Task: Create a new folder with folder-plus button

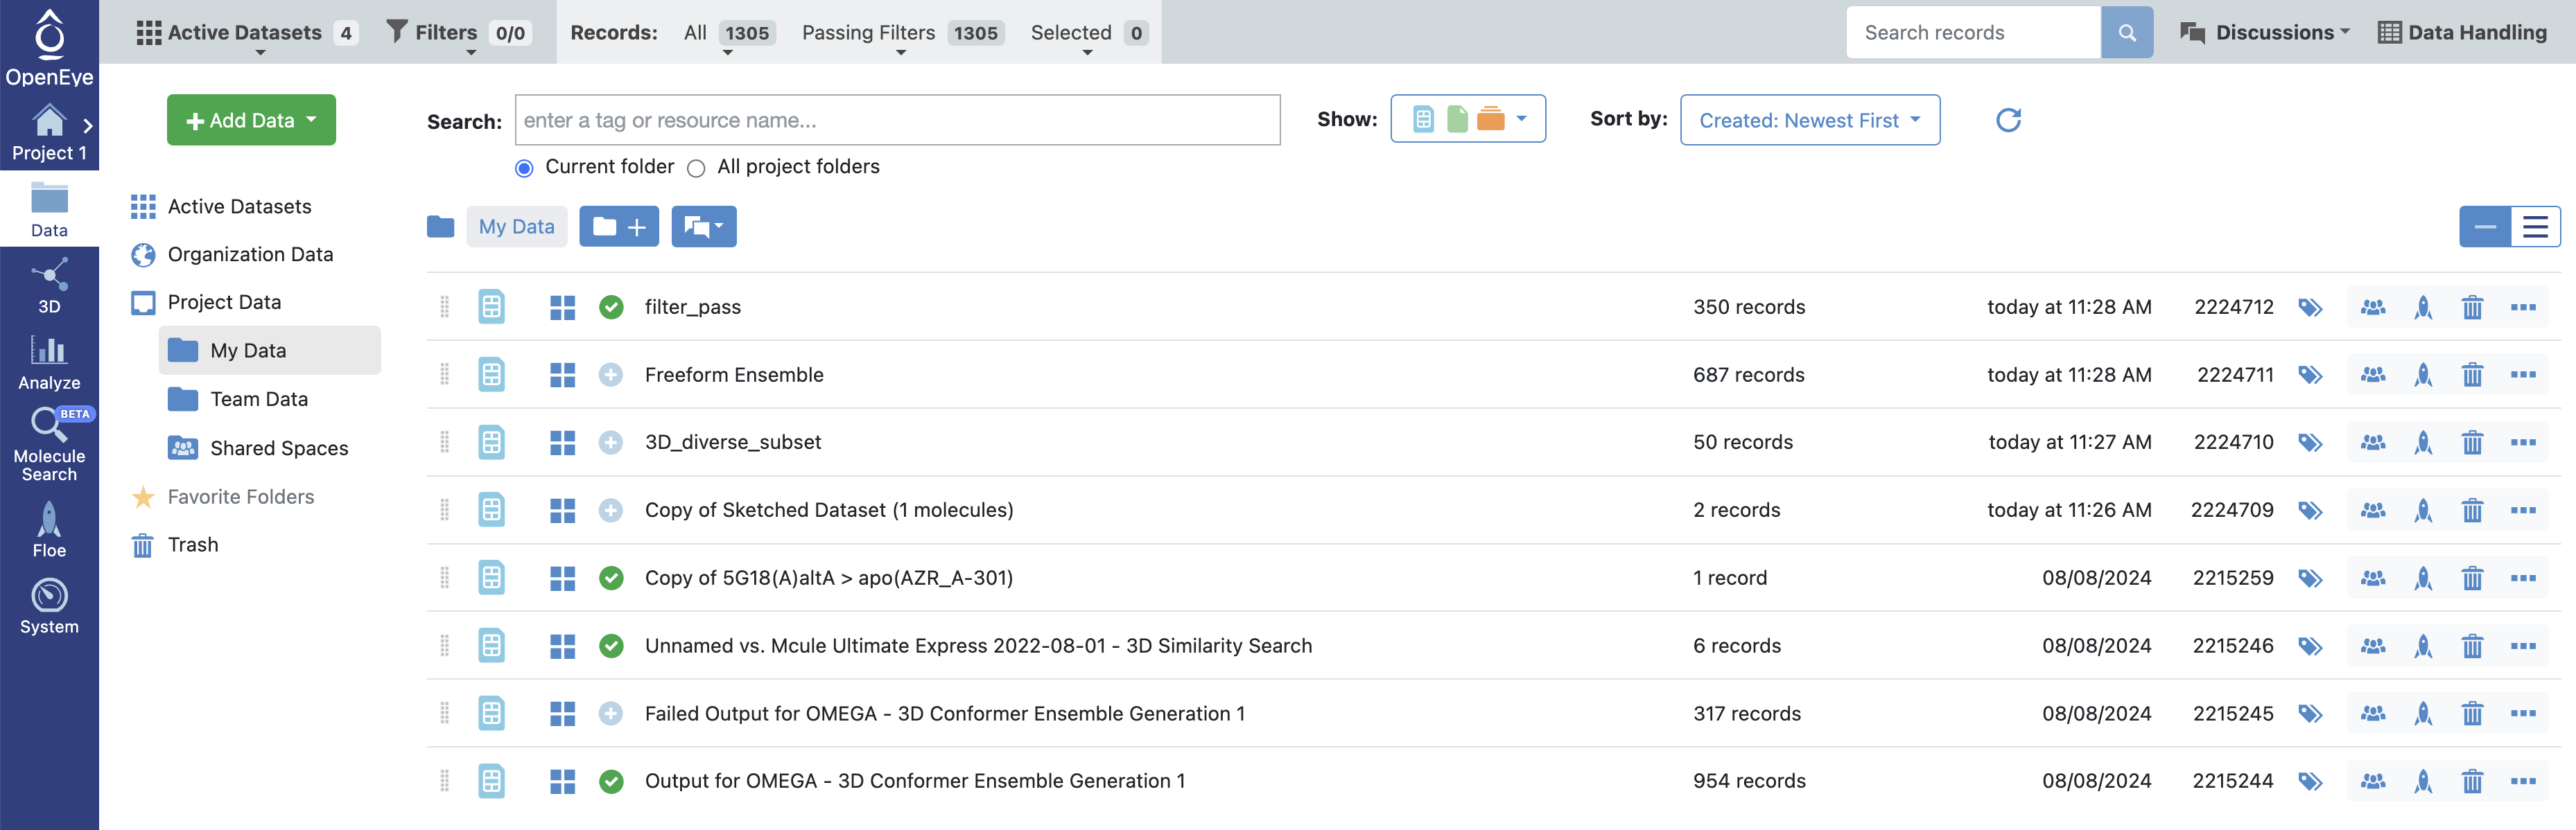Action: [x=619, y=227]
